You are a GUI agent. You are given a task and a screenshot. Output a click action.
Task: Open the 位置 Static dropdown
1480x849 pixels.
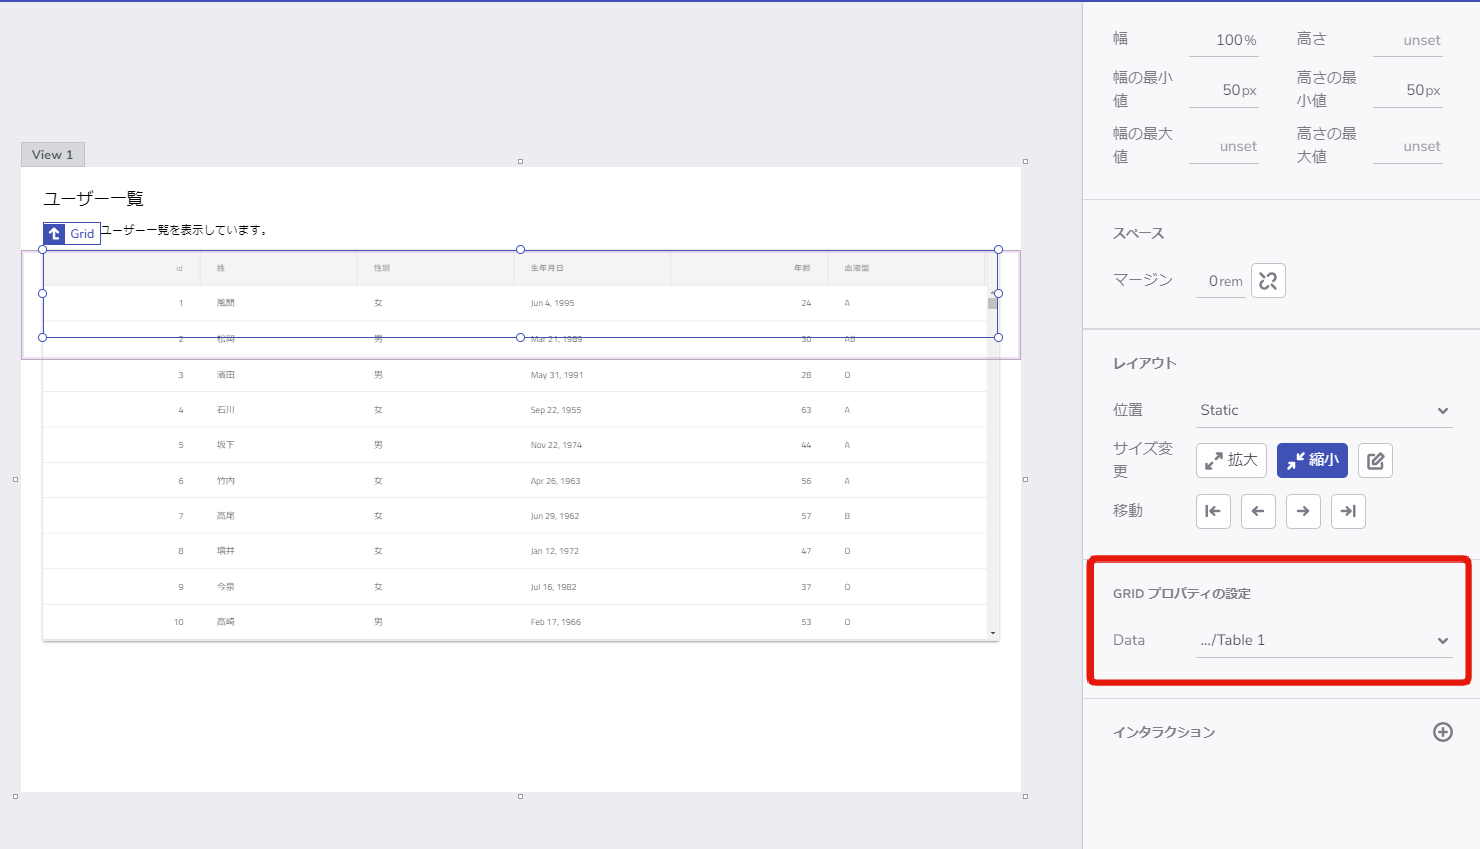click(1324, 410)
